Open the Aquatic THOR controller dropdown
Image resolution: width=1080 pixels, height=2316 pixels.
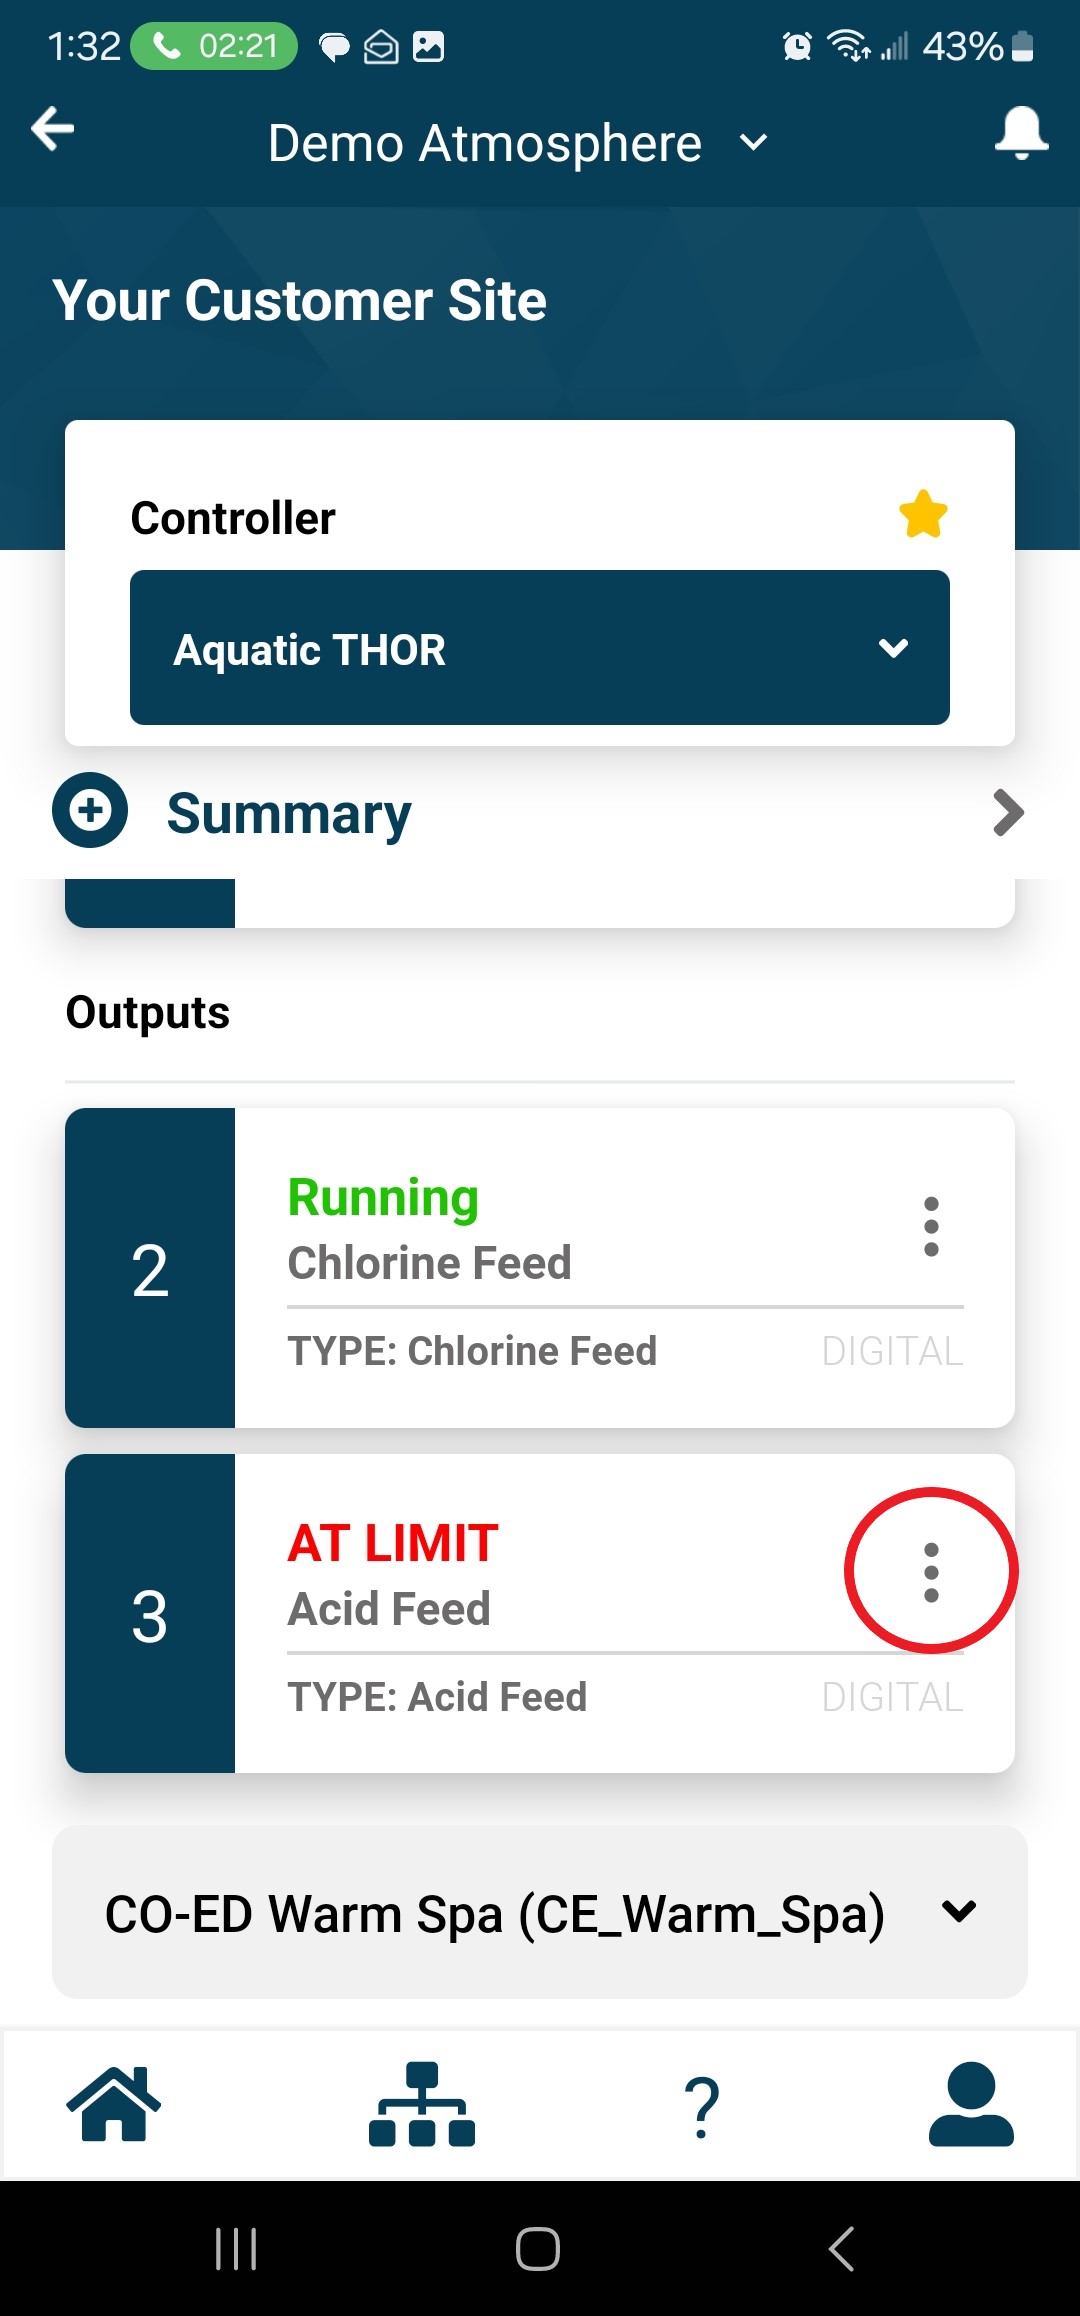tap(540, 648)
